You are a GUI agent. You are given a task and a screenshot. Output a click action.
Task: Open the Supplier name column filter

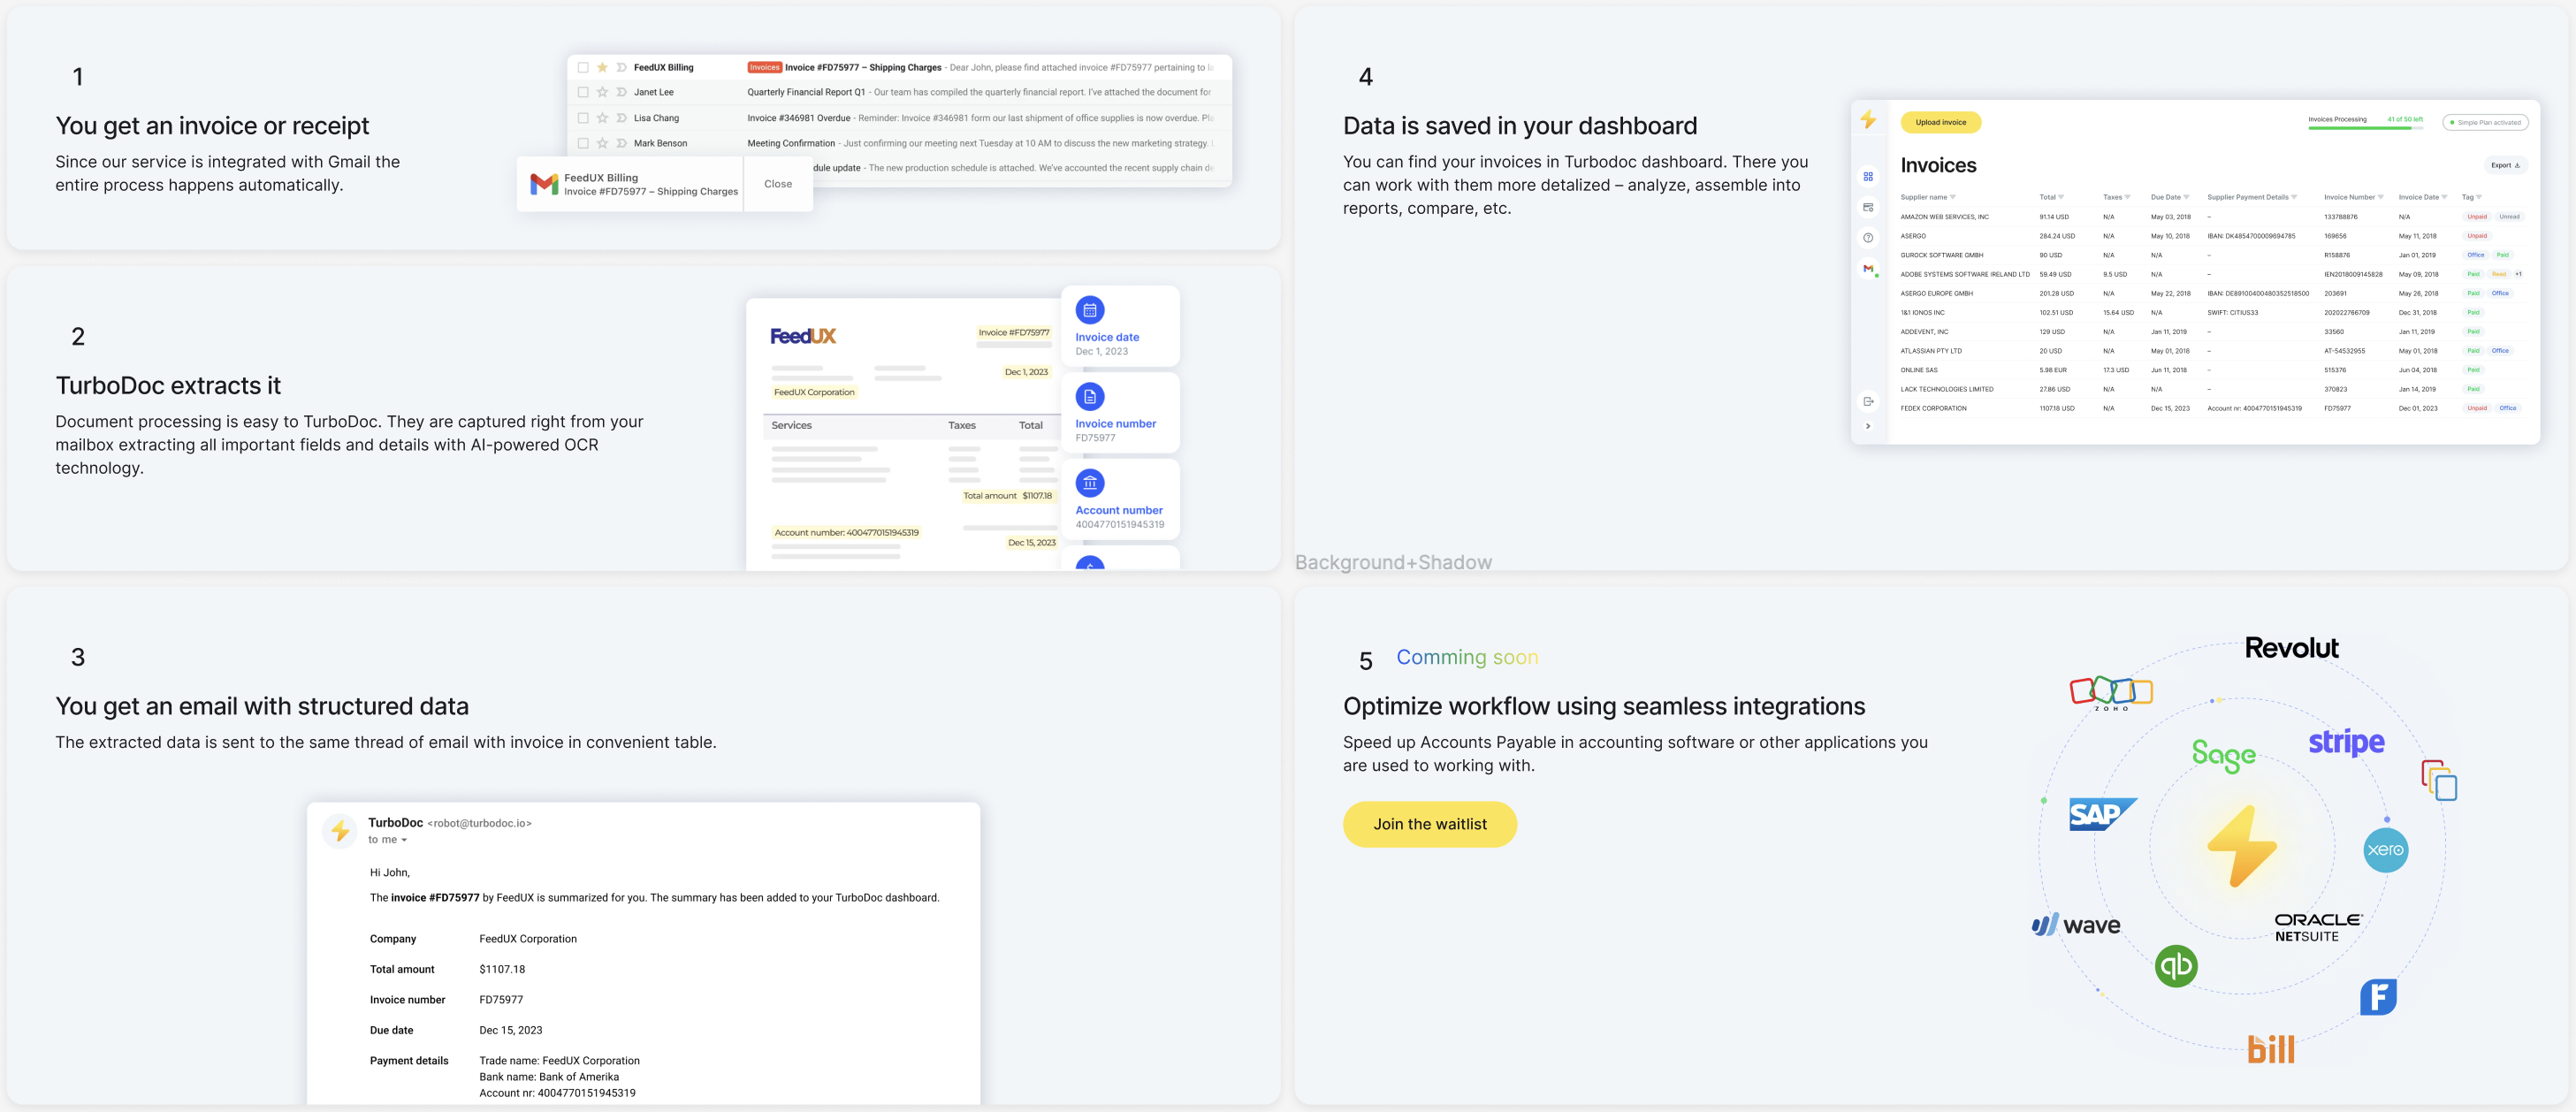1952,197
